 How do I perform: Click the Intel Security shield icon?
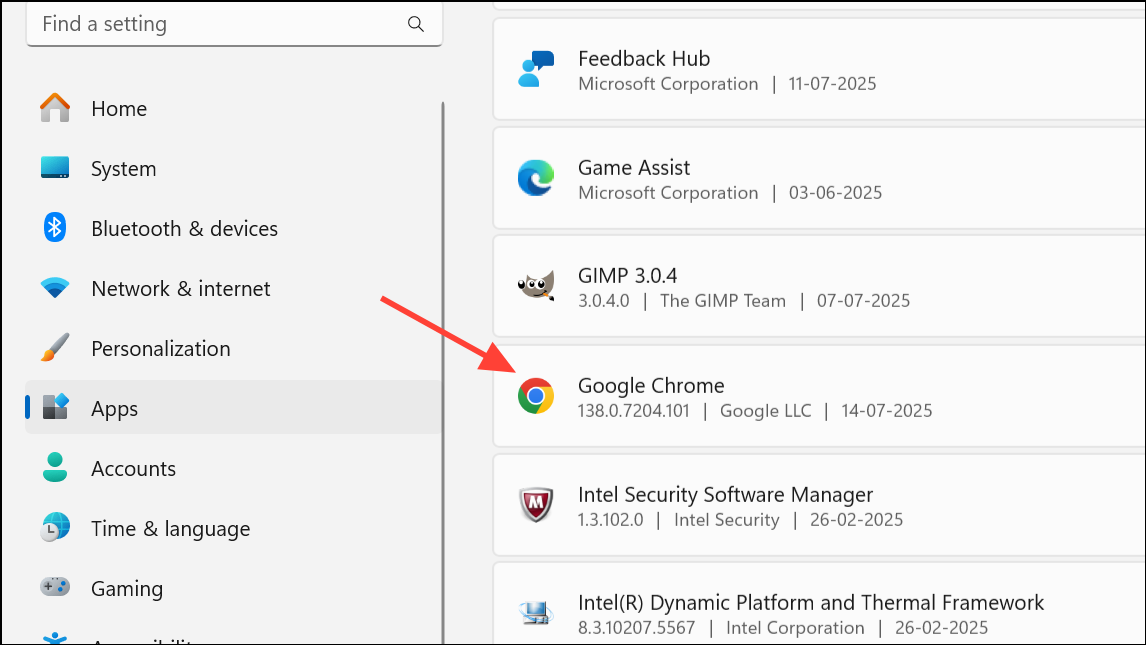pyautogui.click(x=536, y=505)
